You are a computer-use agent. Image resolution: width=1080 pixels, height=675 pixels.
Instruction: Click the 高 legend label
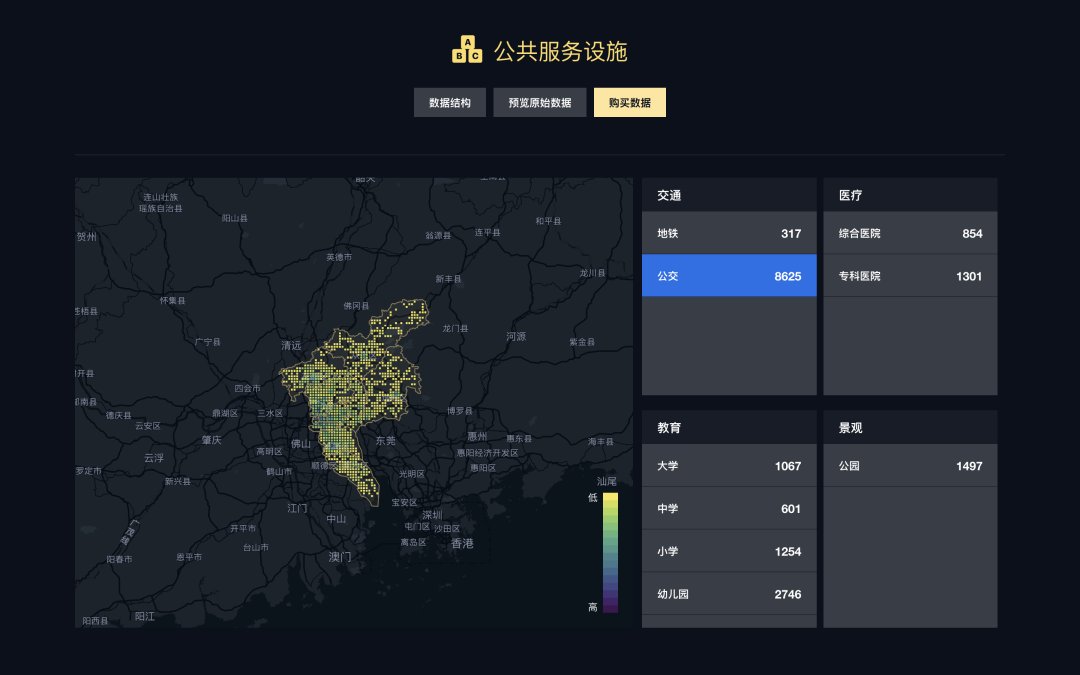coord(593,607)
